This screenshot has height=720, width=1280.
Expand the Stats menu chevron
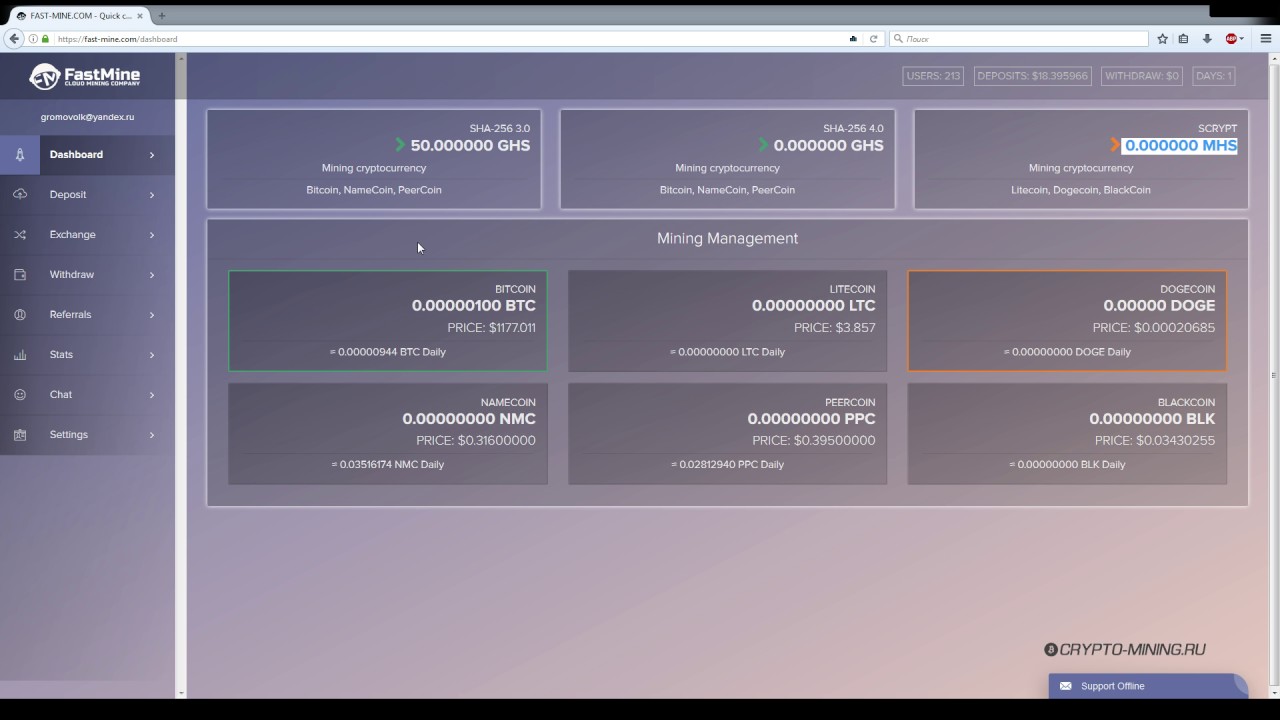pyautogui.click(x=152, y=355)
